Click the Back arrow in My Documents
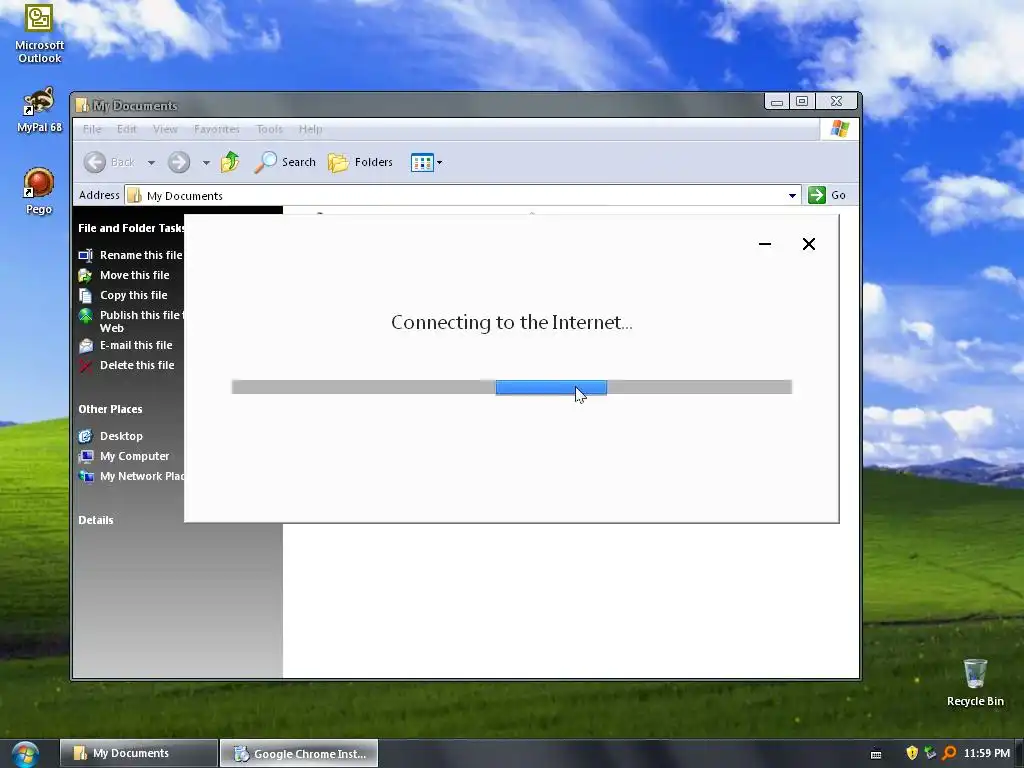The width and height of the screenshot is (1024, 768). (95, 162)
